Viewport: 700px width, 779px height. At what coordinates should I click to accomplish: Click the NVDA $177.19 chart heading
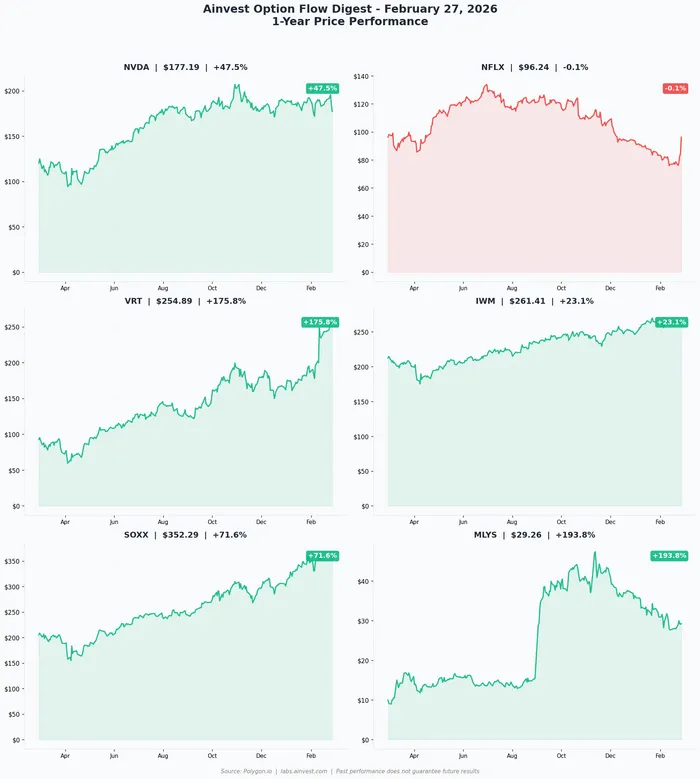tap(185, 67)
